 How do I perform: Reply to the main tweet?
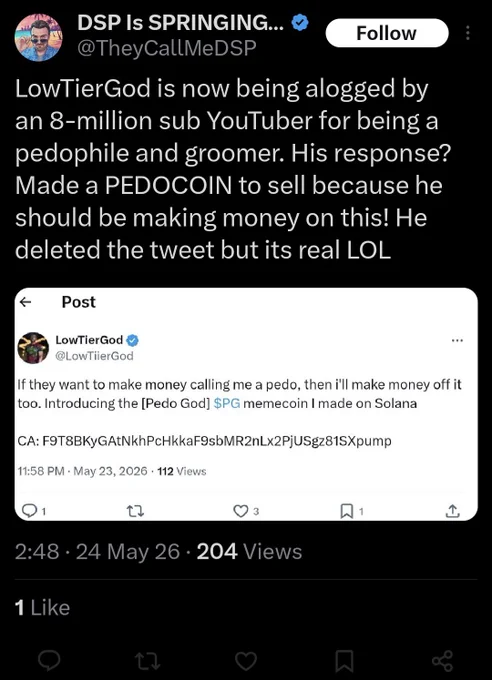(49, 660)
